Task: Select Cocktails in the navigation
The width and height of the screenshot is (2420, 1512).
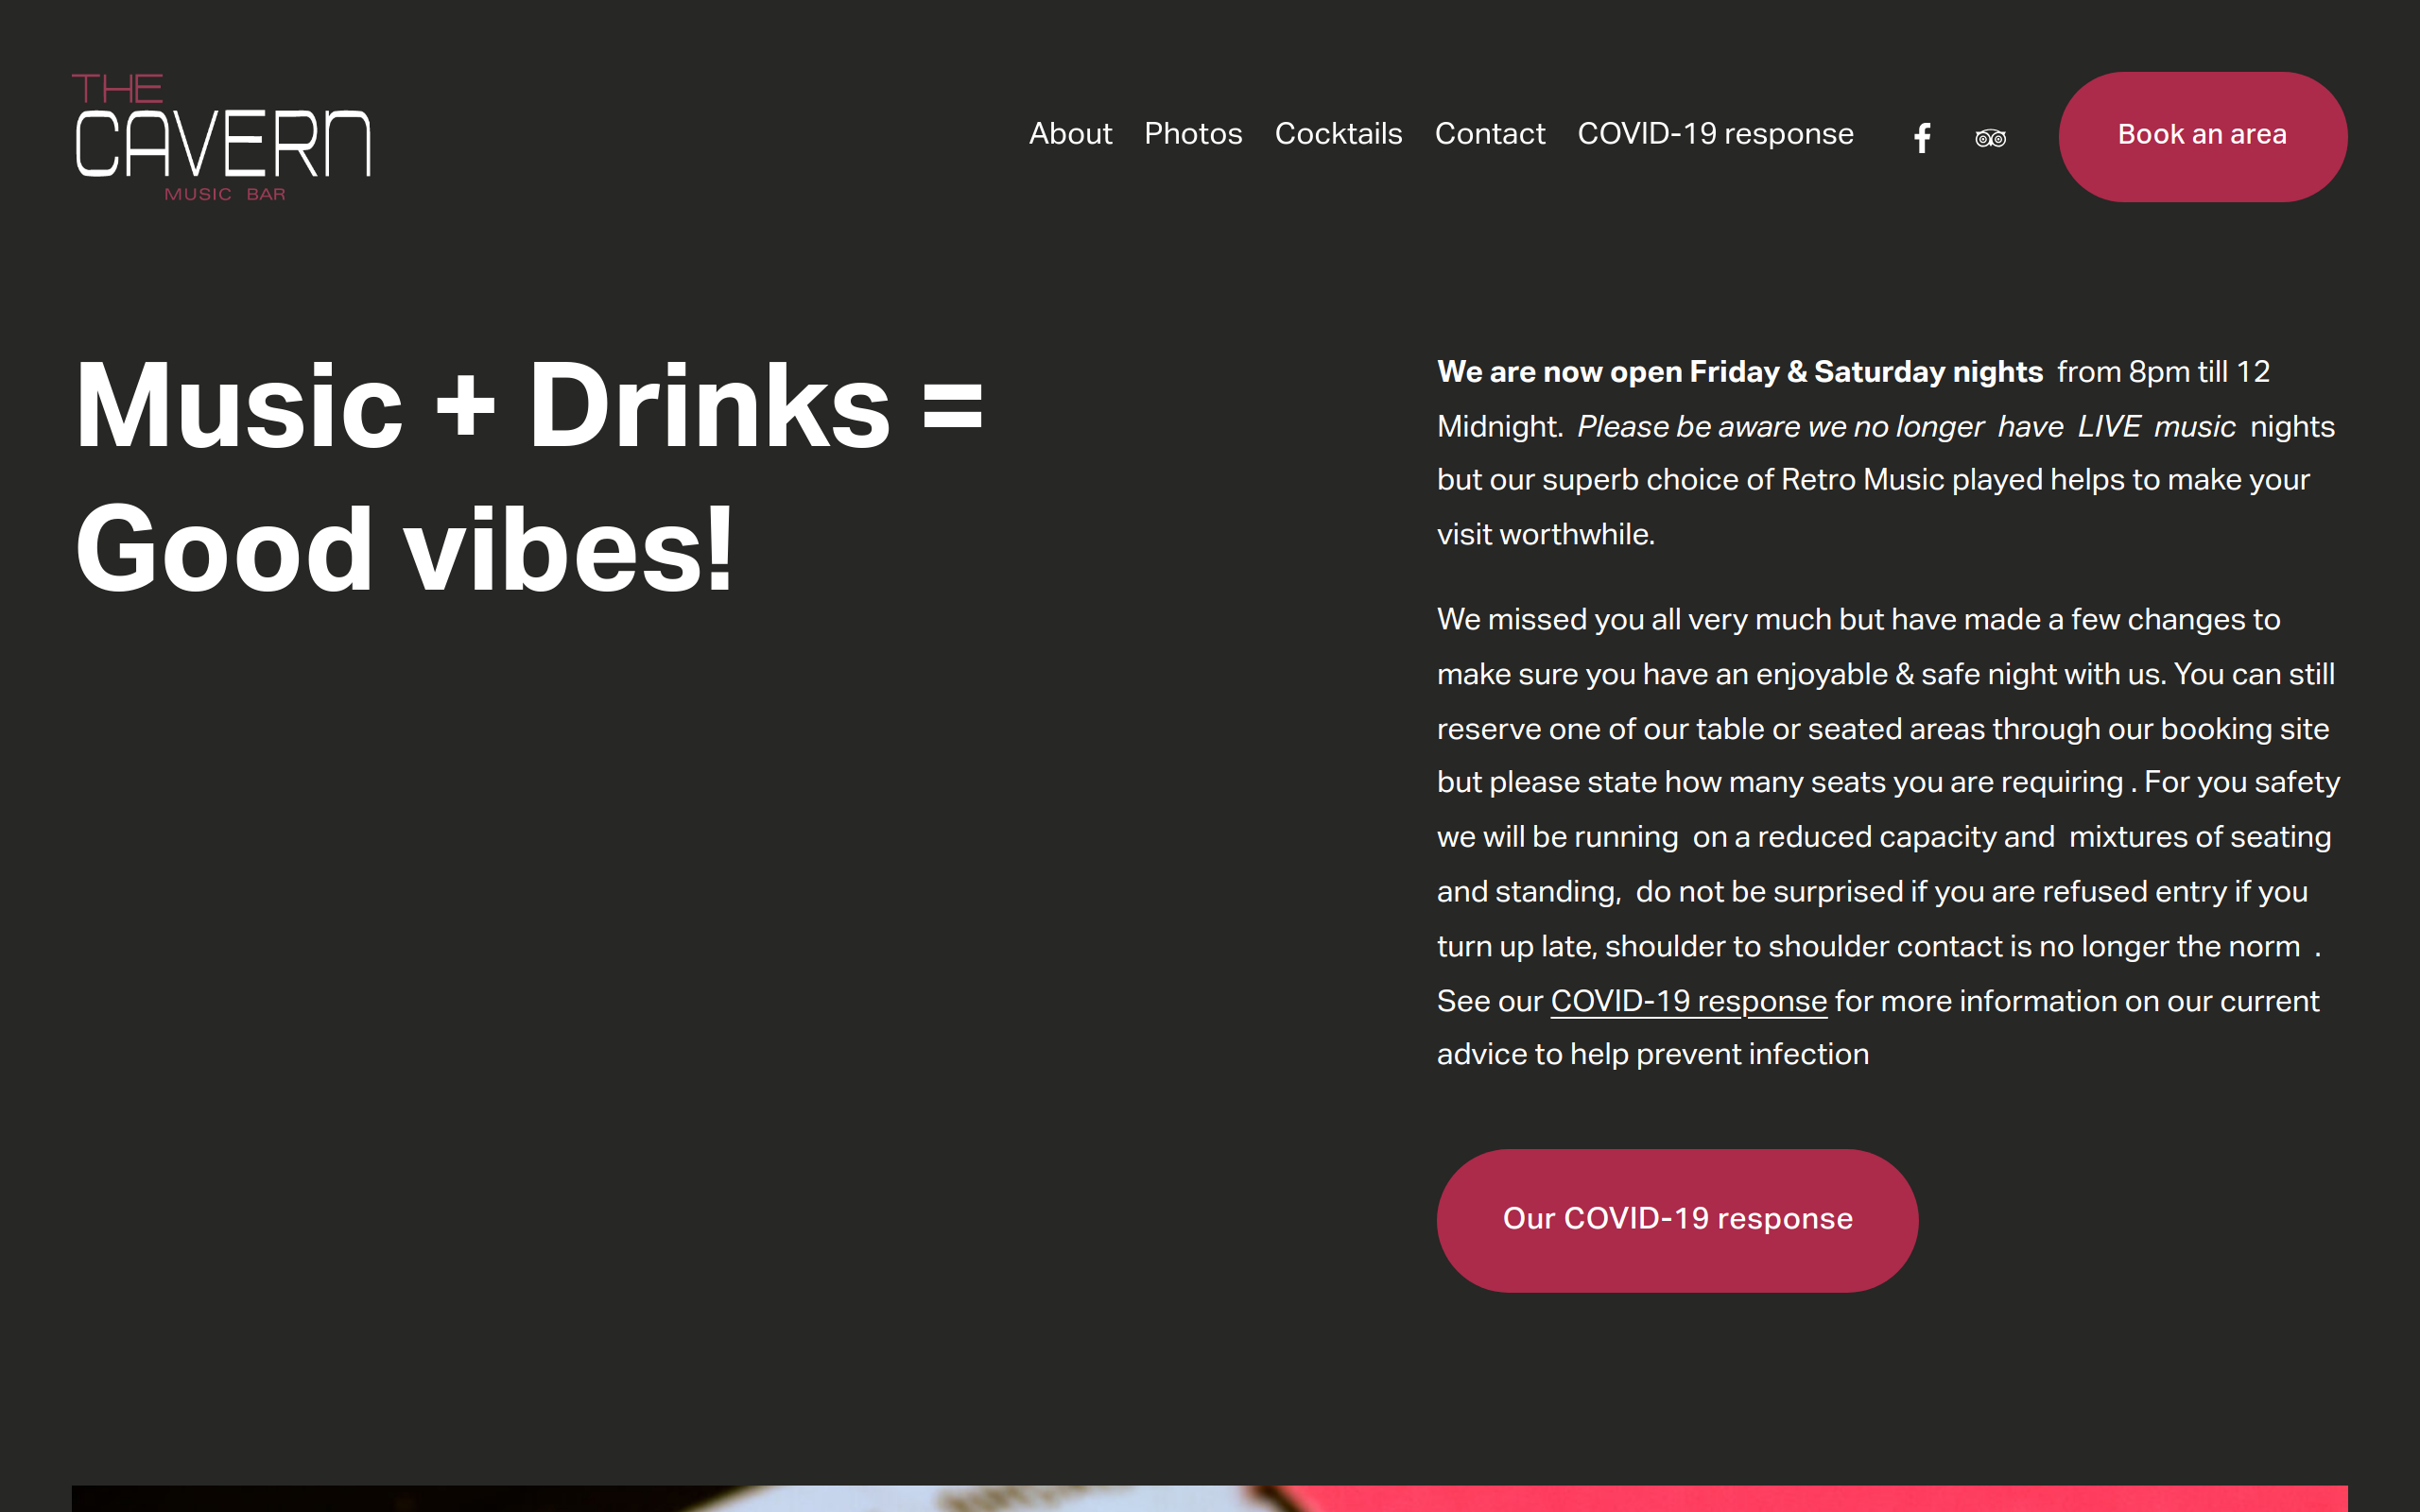Action: click(x=1338, y=133)
